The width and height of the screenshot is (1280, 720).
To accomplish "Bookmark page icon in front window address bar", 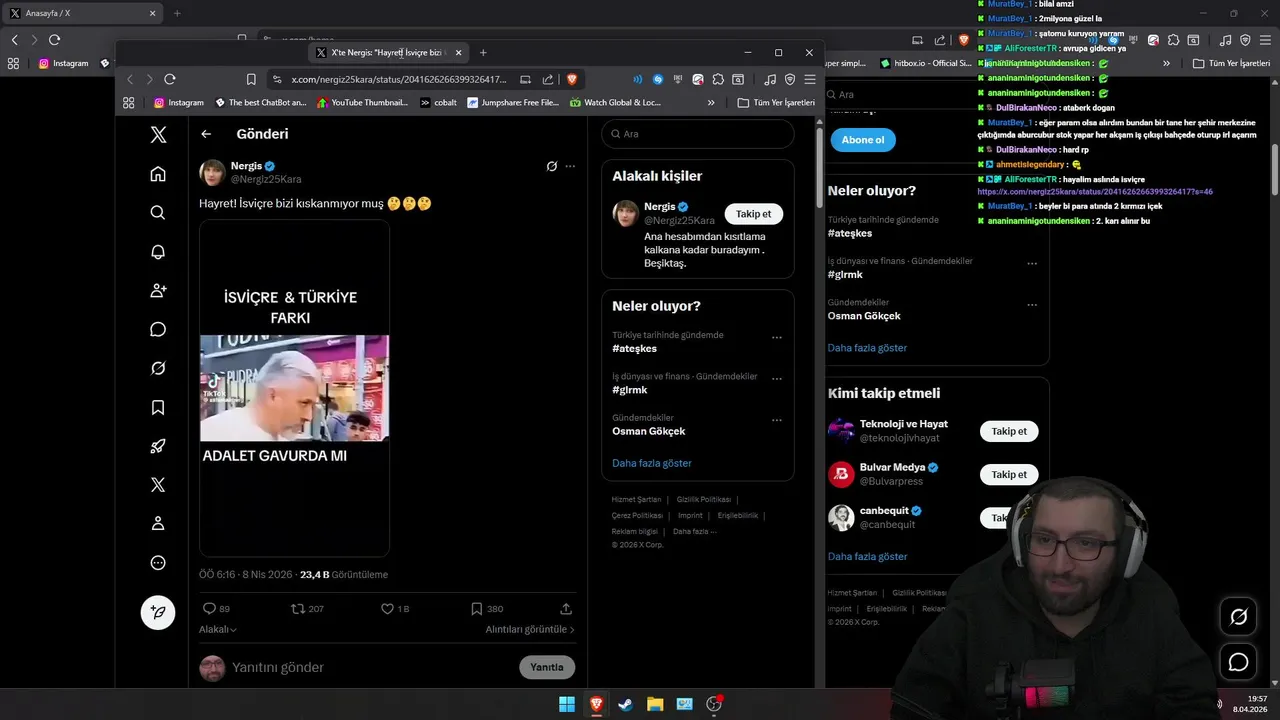I will coord(251,79).
